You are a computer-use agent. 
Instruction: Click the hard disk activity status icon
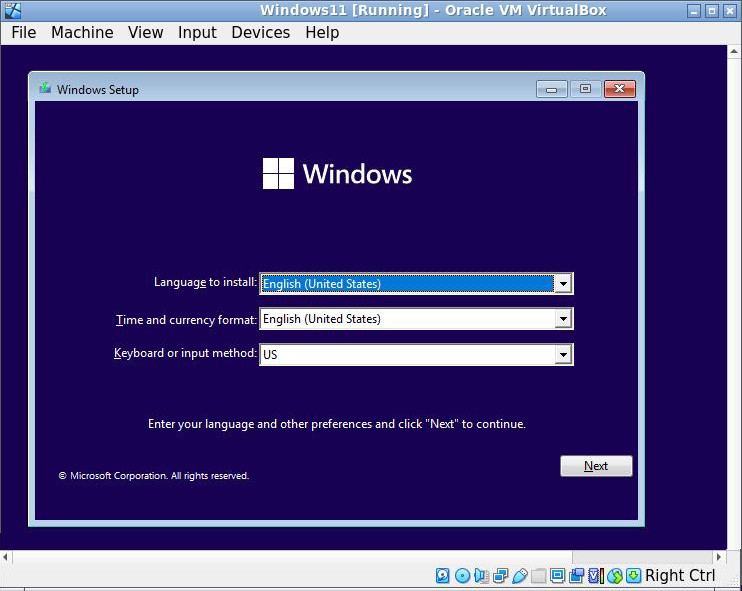click(x=443, y=575)
